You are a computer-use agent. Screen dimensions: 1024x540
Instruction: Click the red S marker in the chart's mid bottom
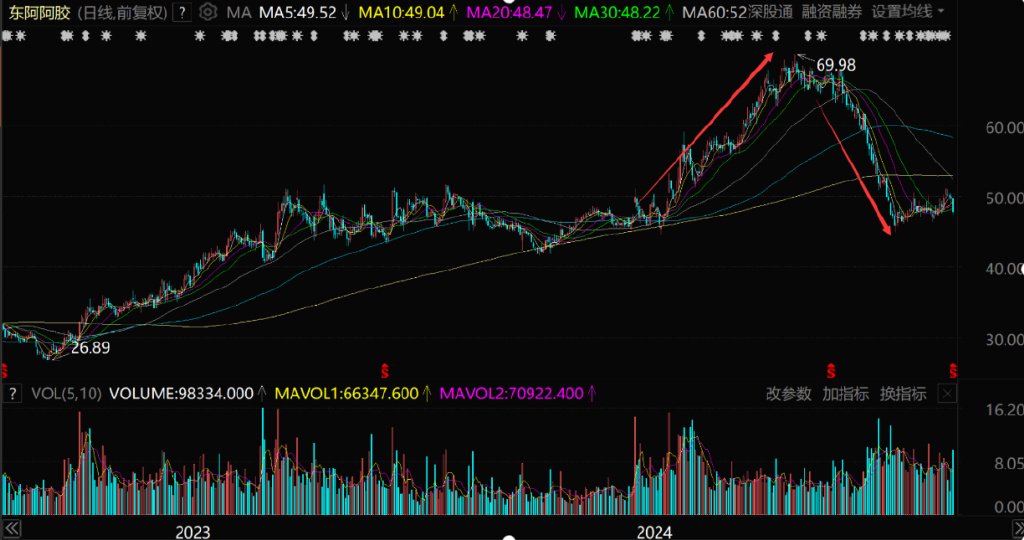tap(385, 372)
